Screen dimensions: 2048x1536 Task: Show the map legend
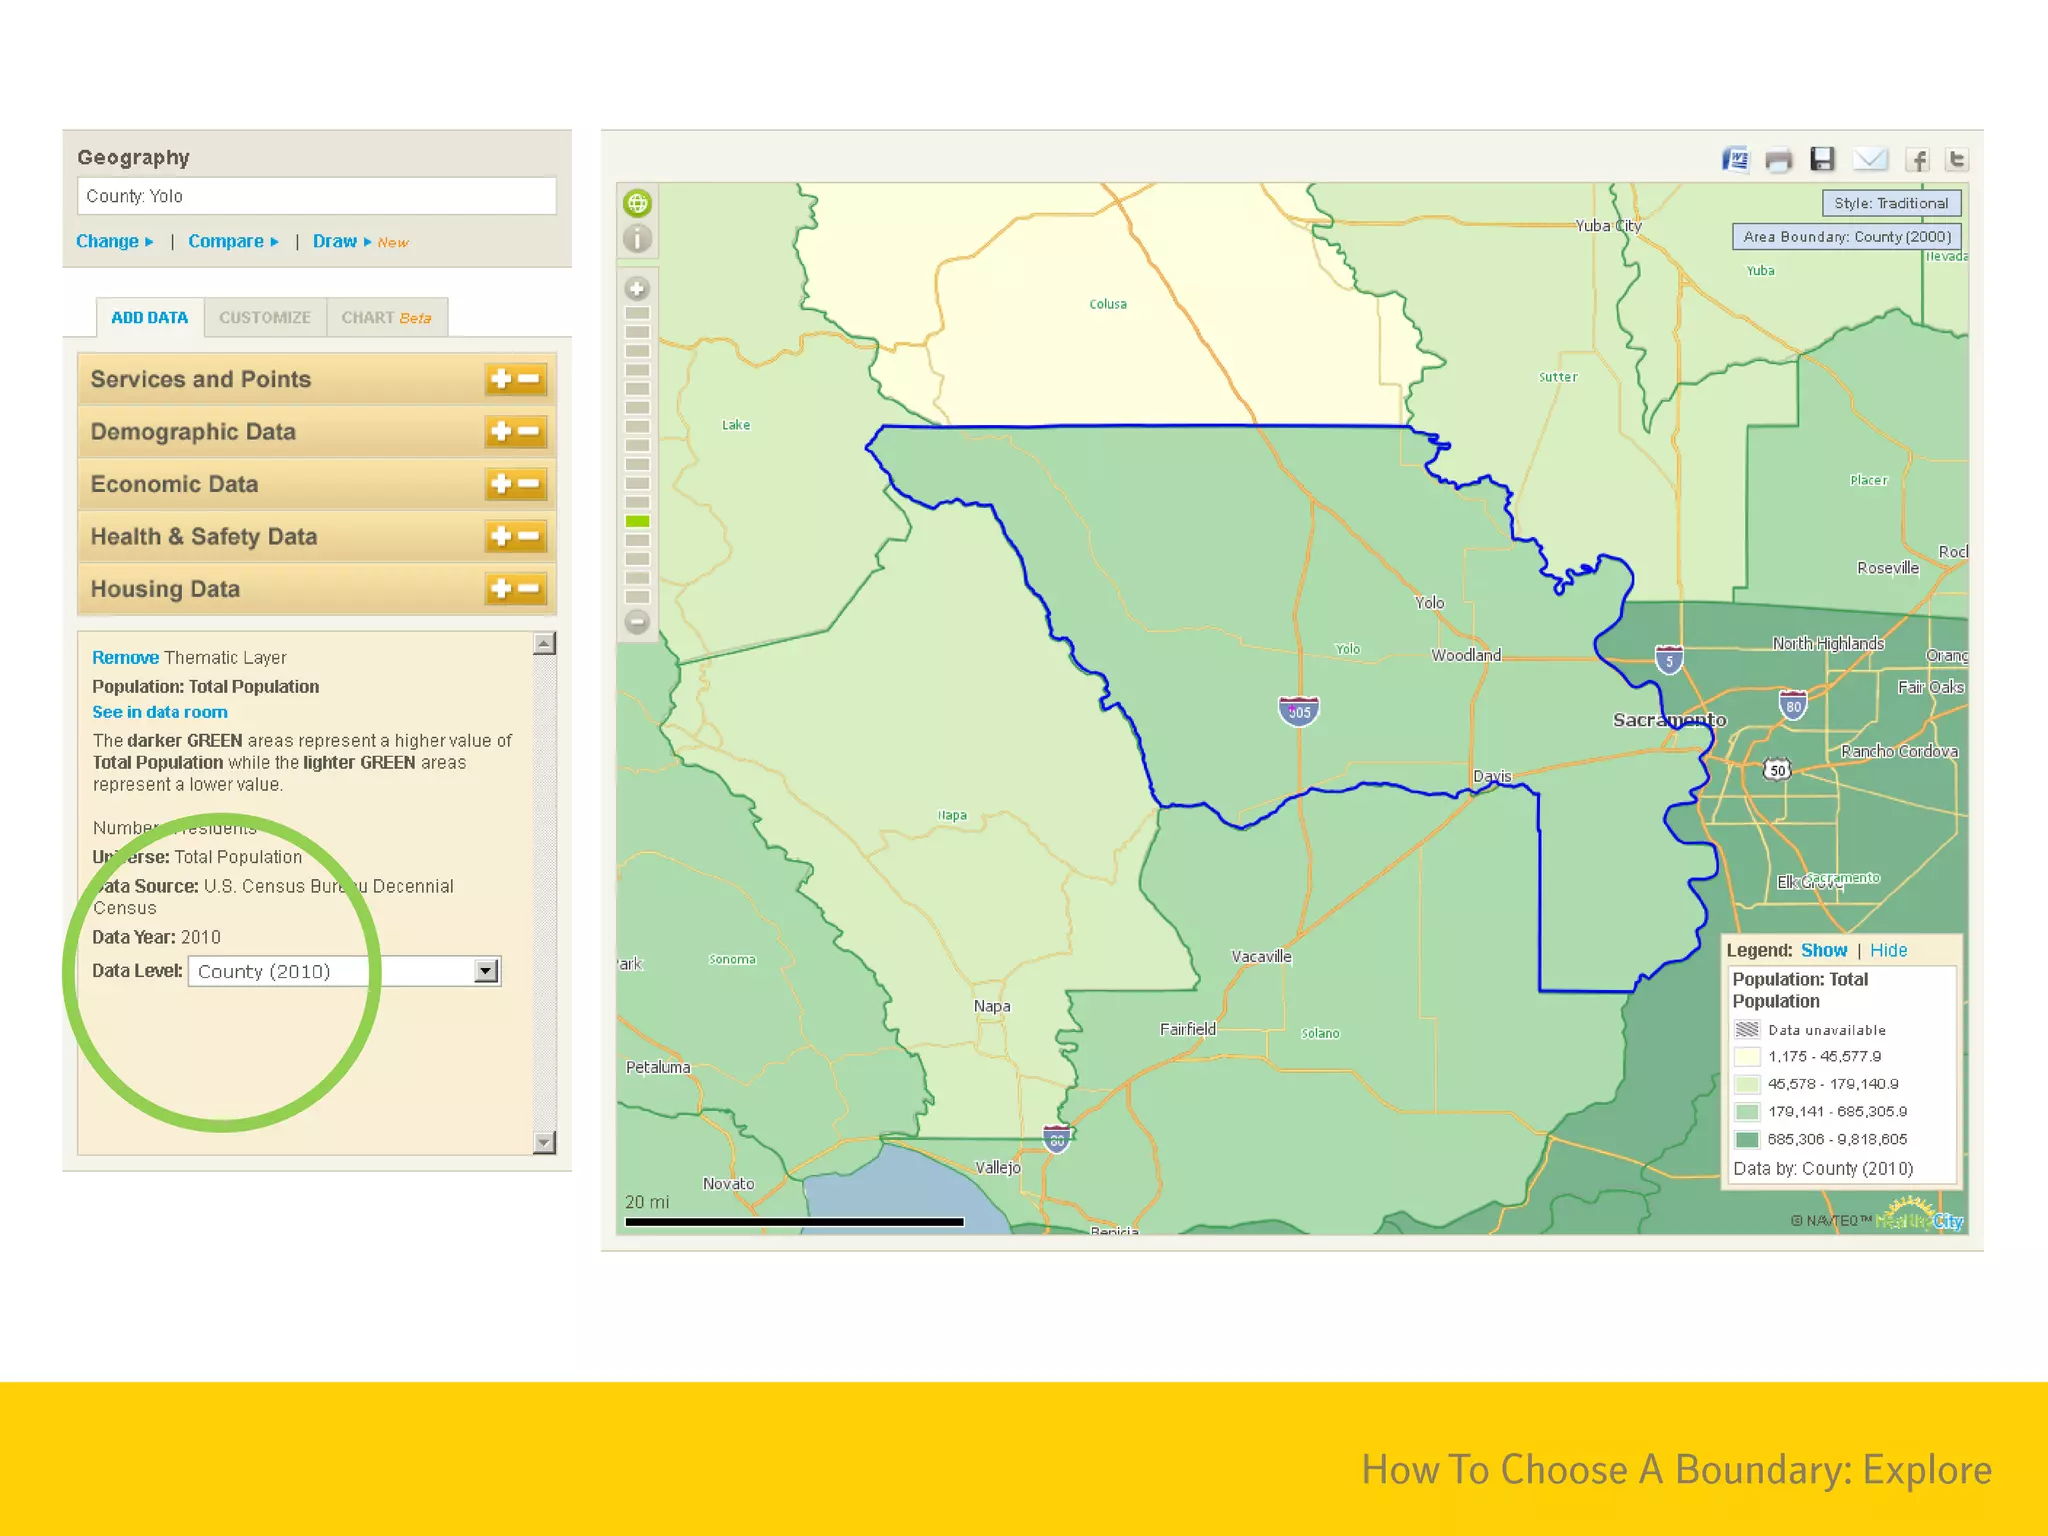tap(1823, 950)
